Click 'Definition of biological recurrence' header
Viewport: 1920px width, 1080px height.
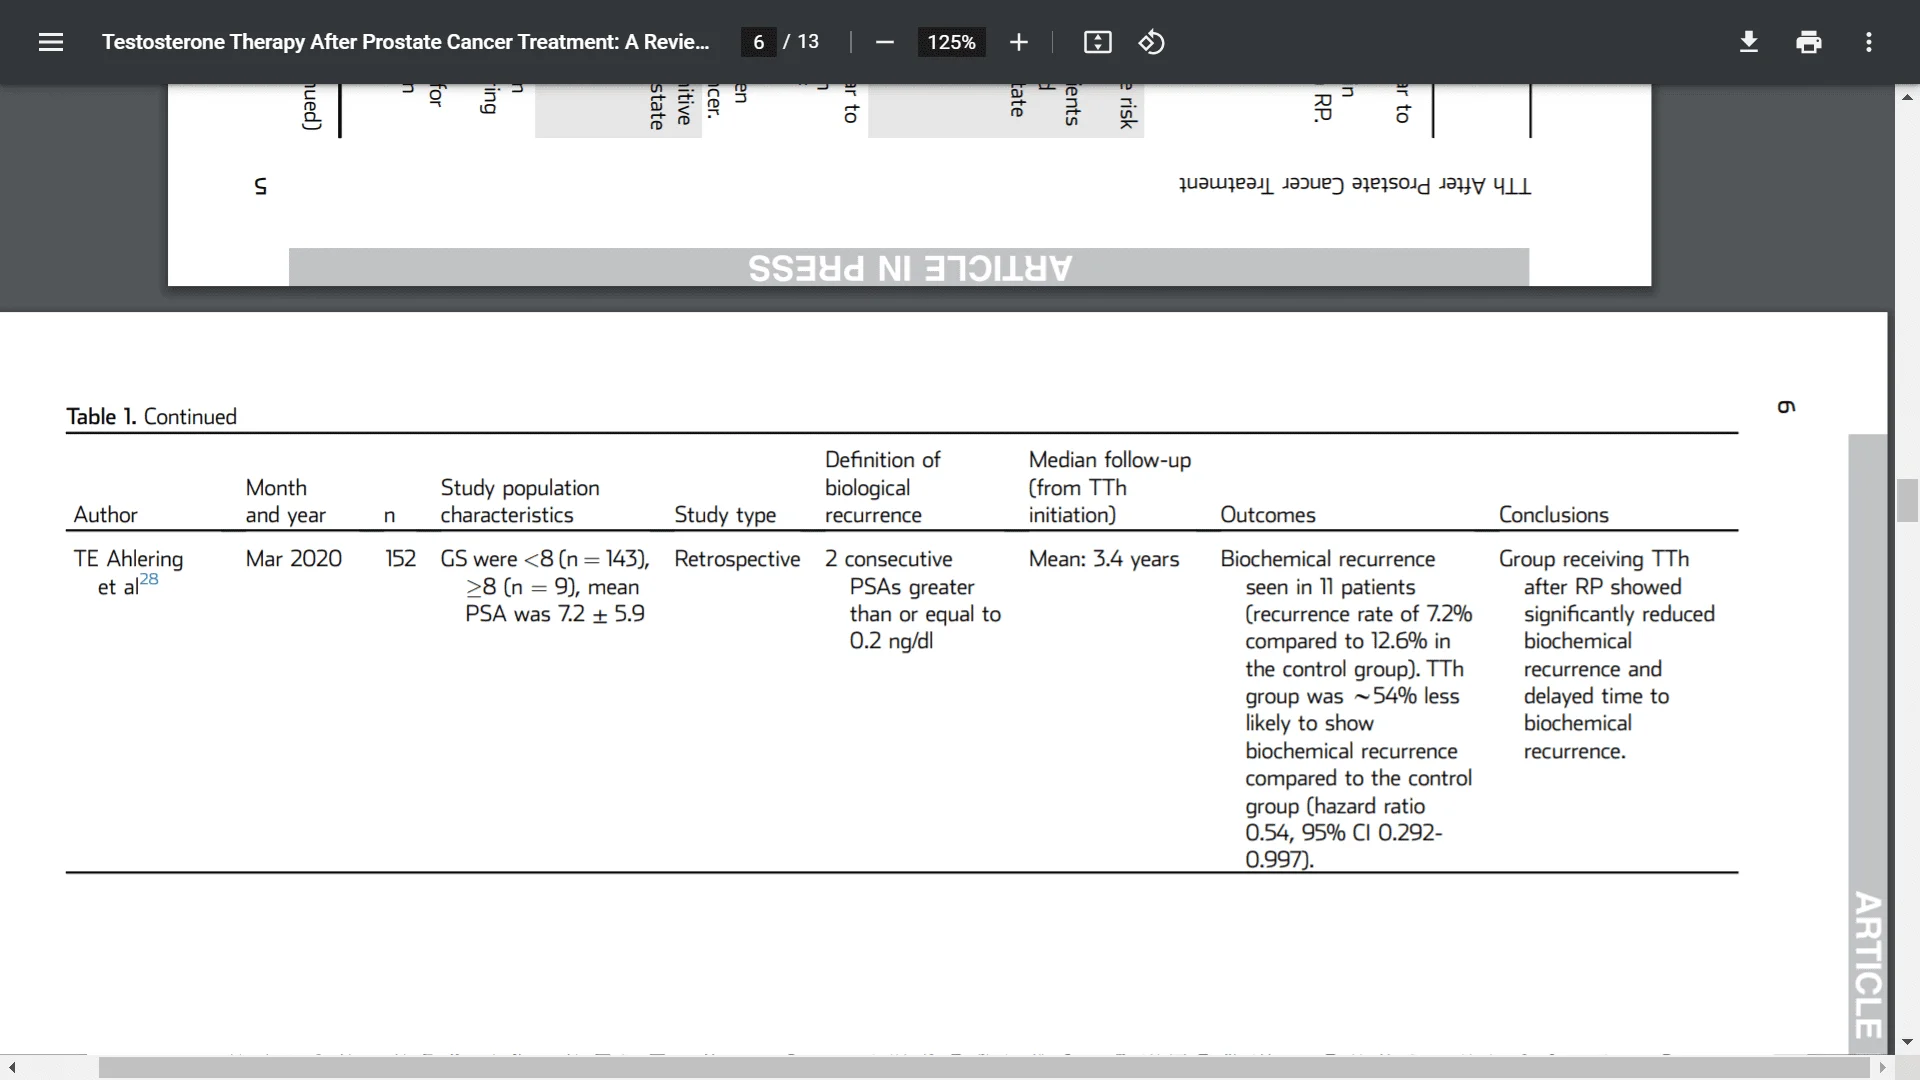pyautogui.click(x=882, y=487)
